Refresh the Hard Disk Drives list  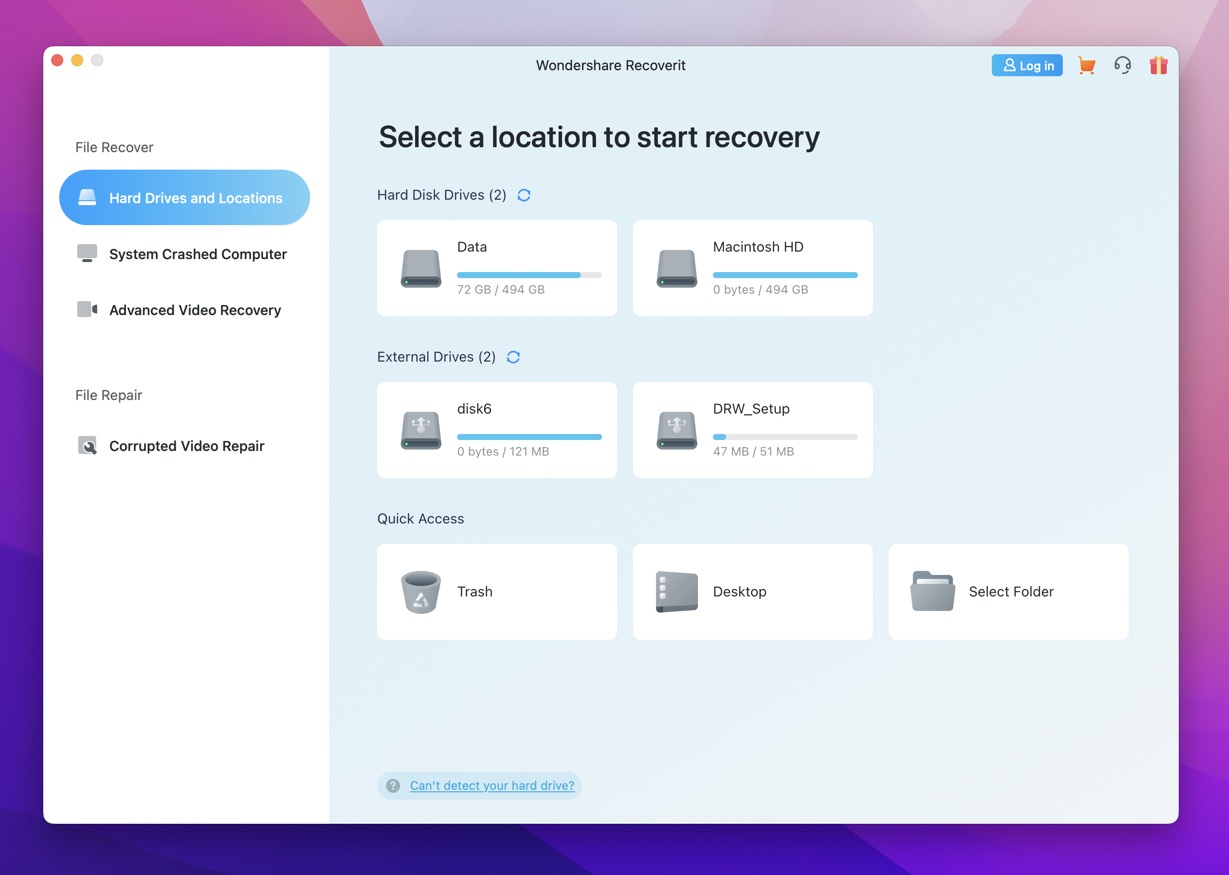click(x=524, y=195)
